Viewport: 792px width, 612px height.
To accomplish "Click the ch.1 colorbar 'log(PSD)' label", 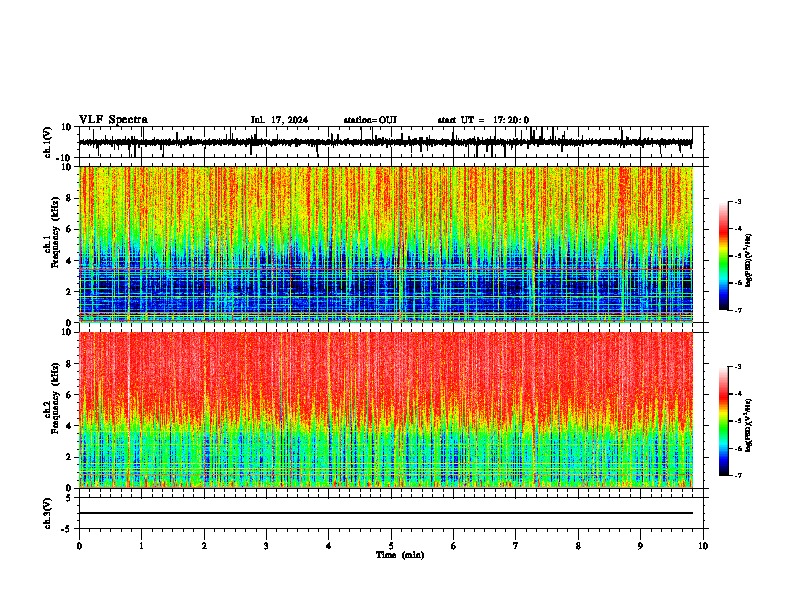I will point(748,261).
